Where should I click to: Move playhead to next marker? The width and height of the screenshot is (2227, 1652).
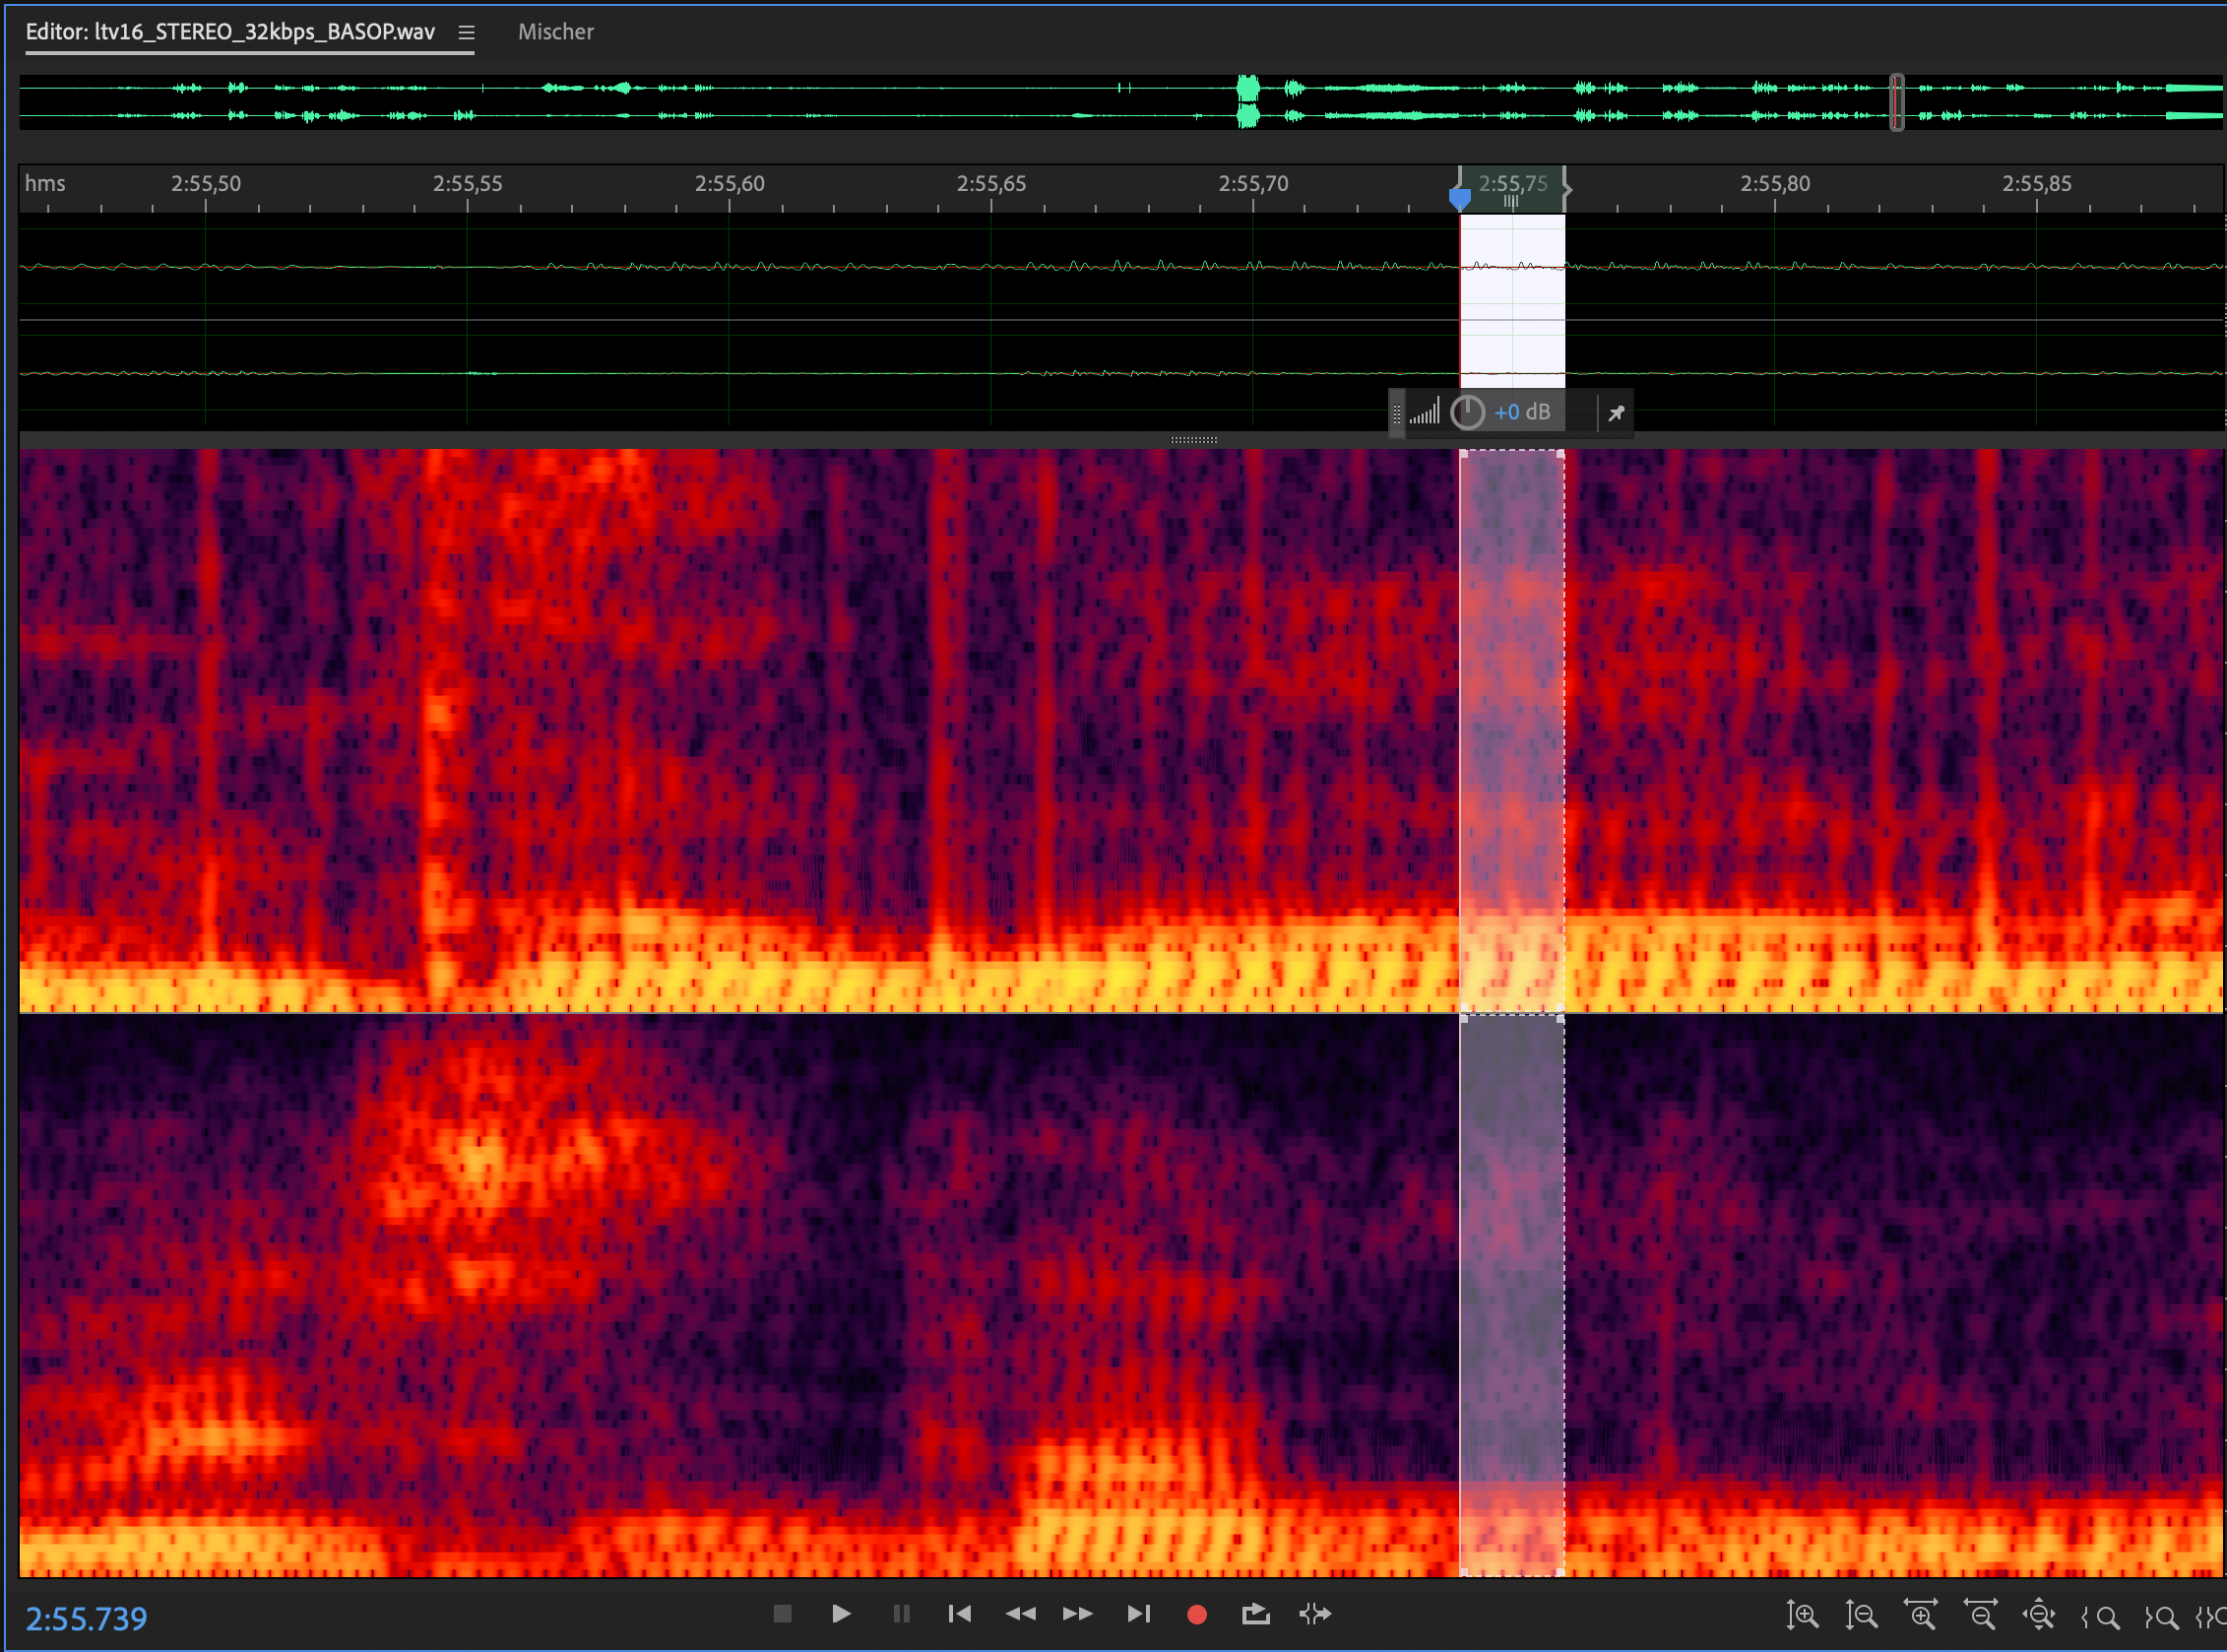1138,1614
